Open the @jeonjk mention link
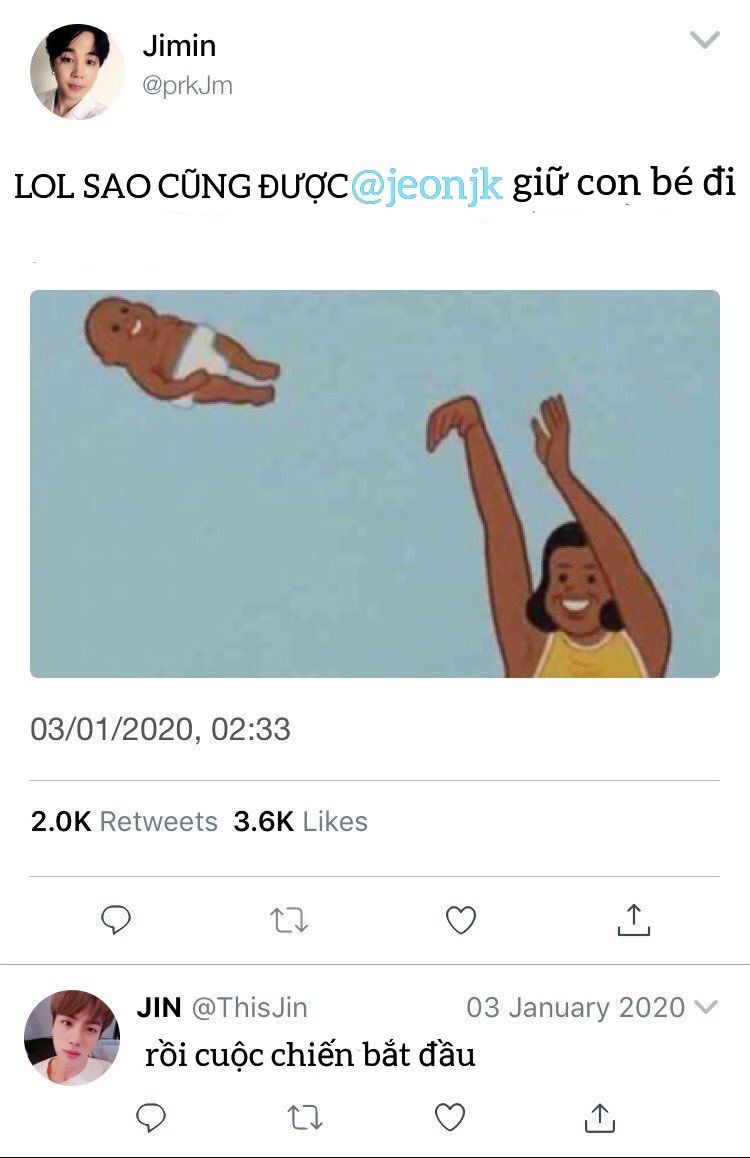 [x=427, y=186]
